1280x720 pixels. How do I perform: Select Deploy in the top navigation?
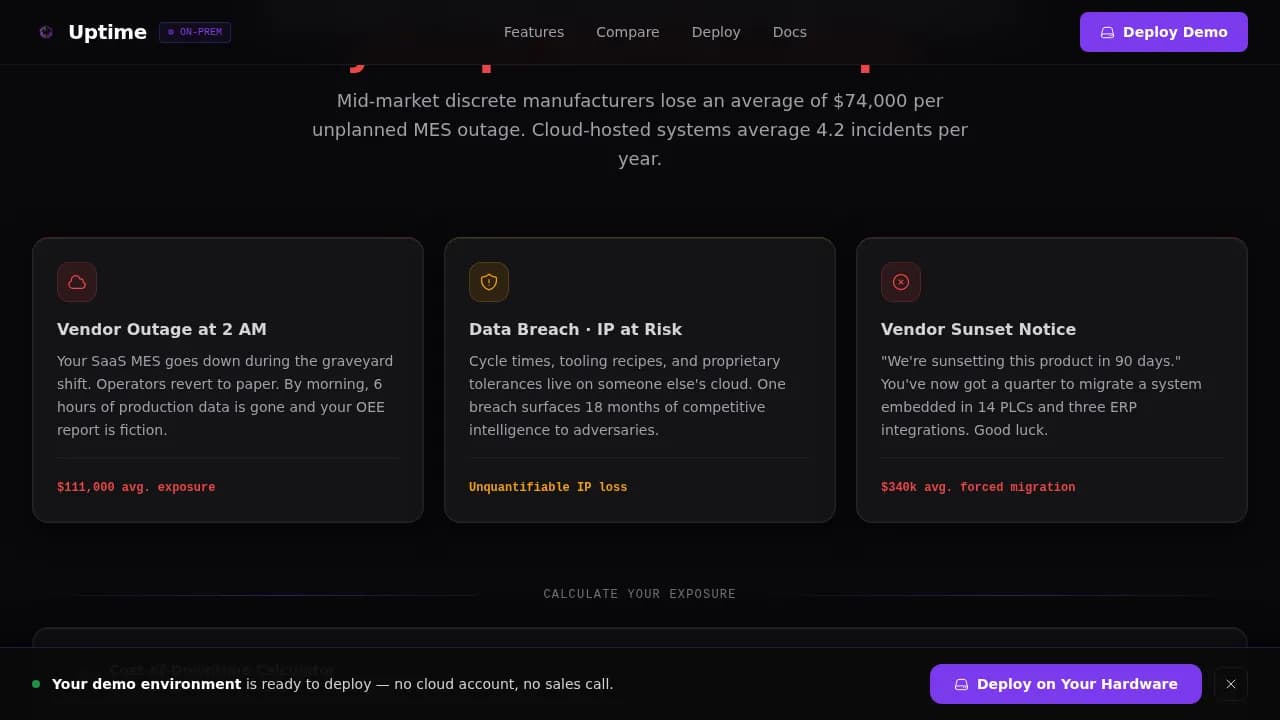pos(716,32)
